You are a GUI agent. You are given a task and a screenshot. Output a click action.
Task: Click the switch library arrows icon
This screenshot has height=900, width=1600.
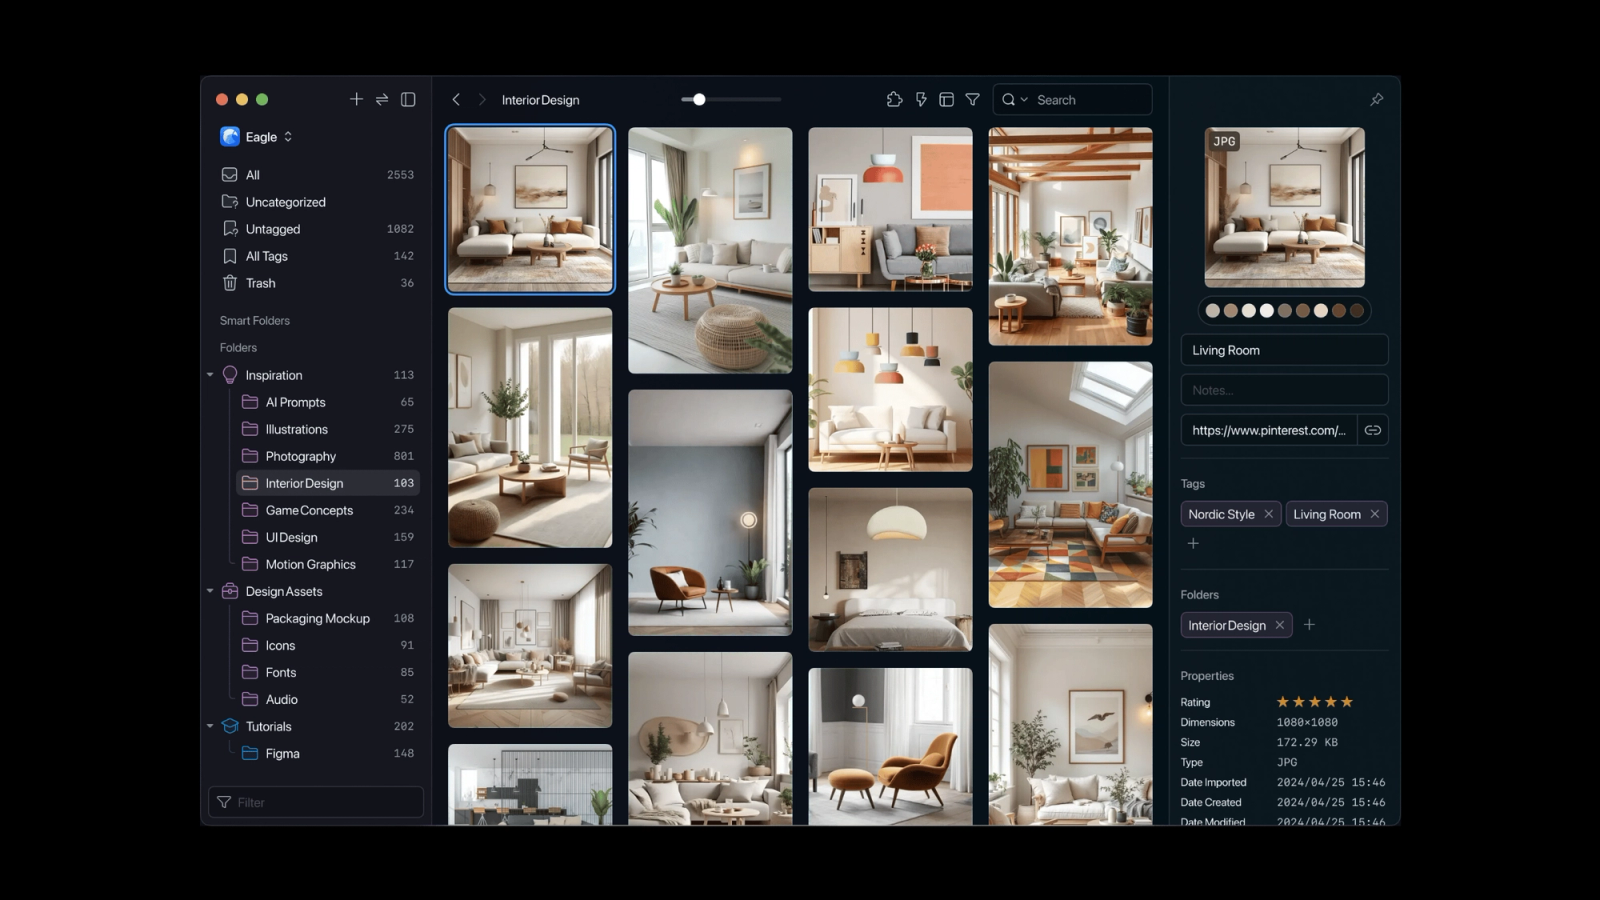click(382, 99)
